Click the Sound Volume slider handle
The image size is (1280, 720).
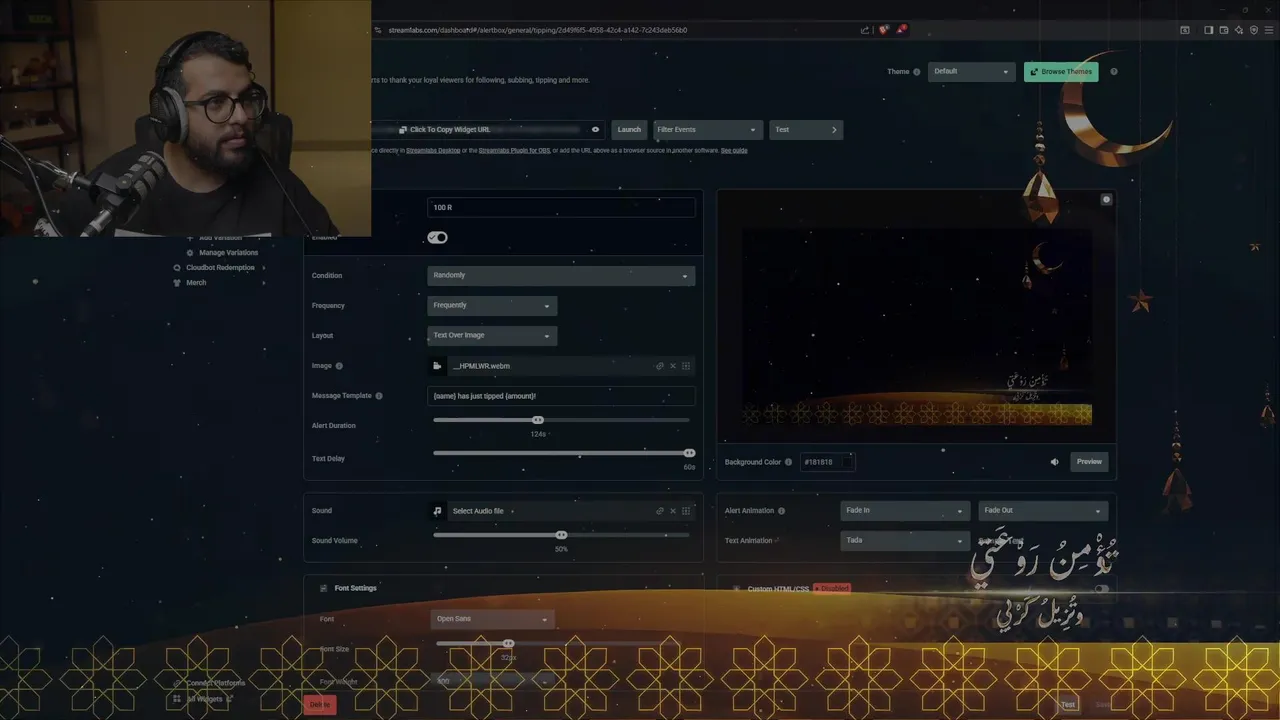click(561, 535)
